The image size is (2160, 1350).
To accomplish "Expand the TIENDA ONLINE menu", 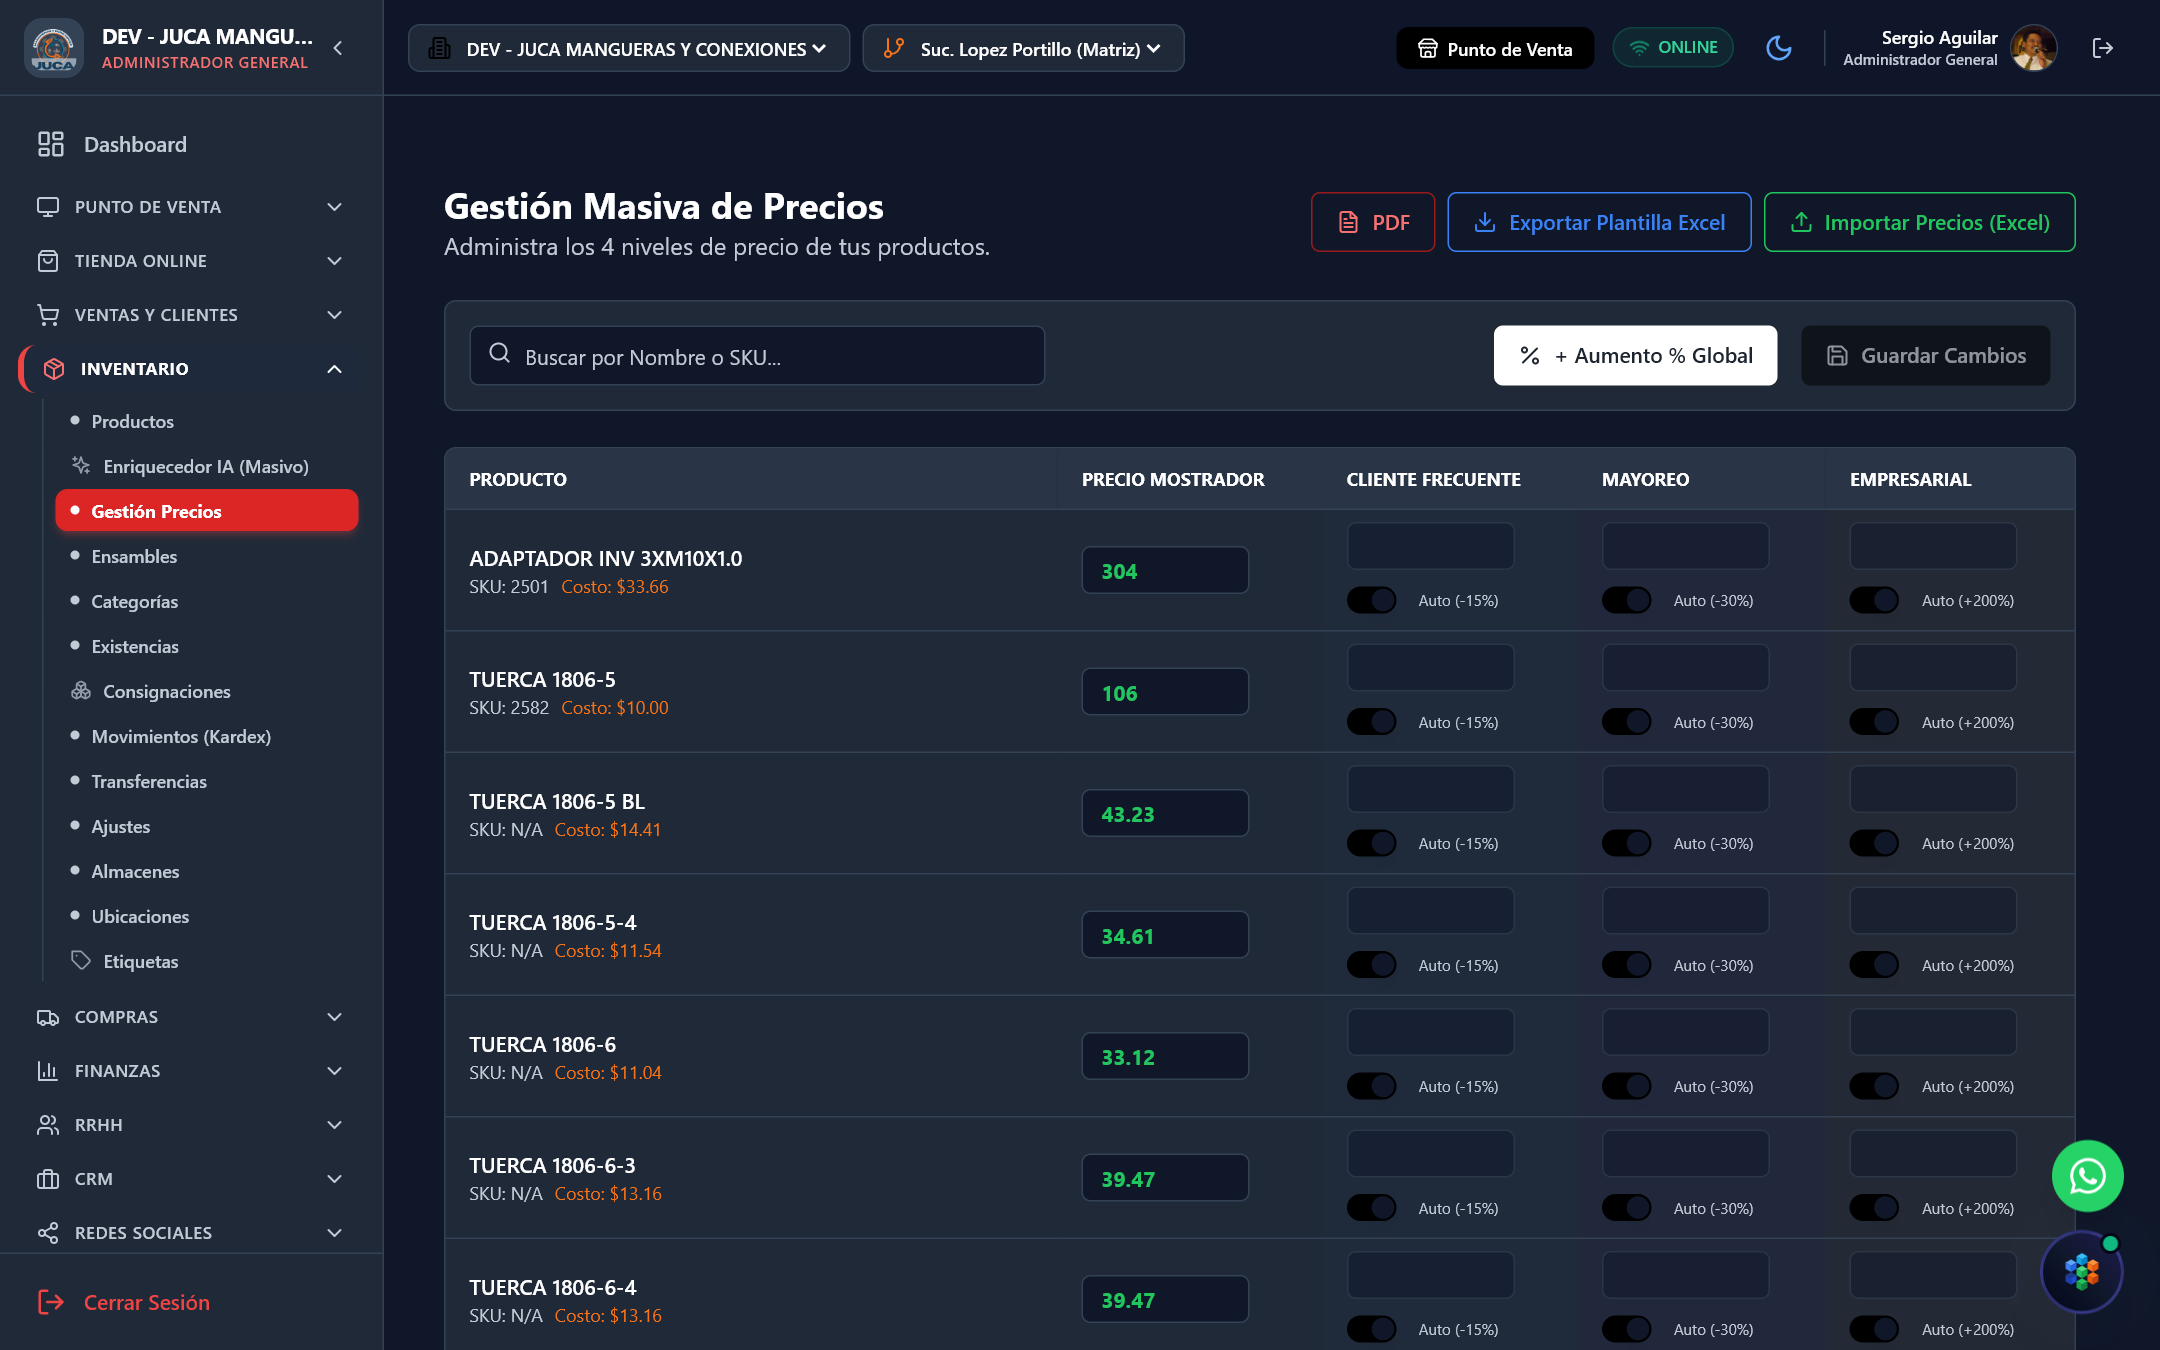I will [191, 261].
